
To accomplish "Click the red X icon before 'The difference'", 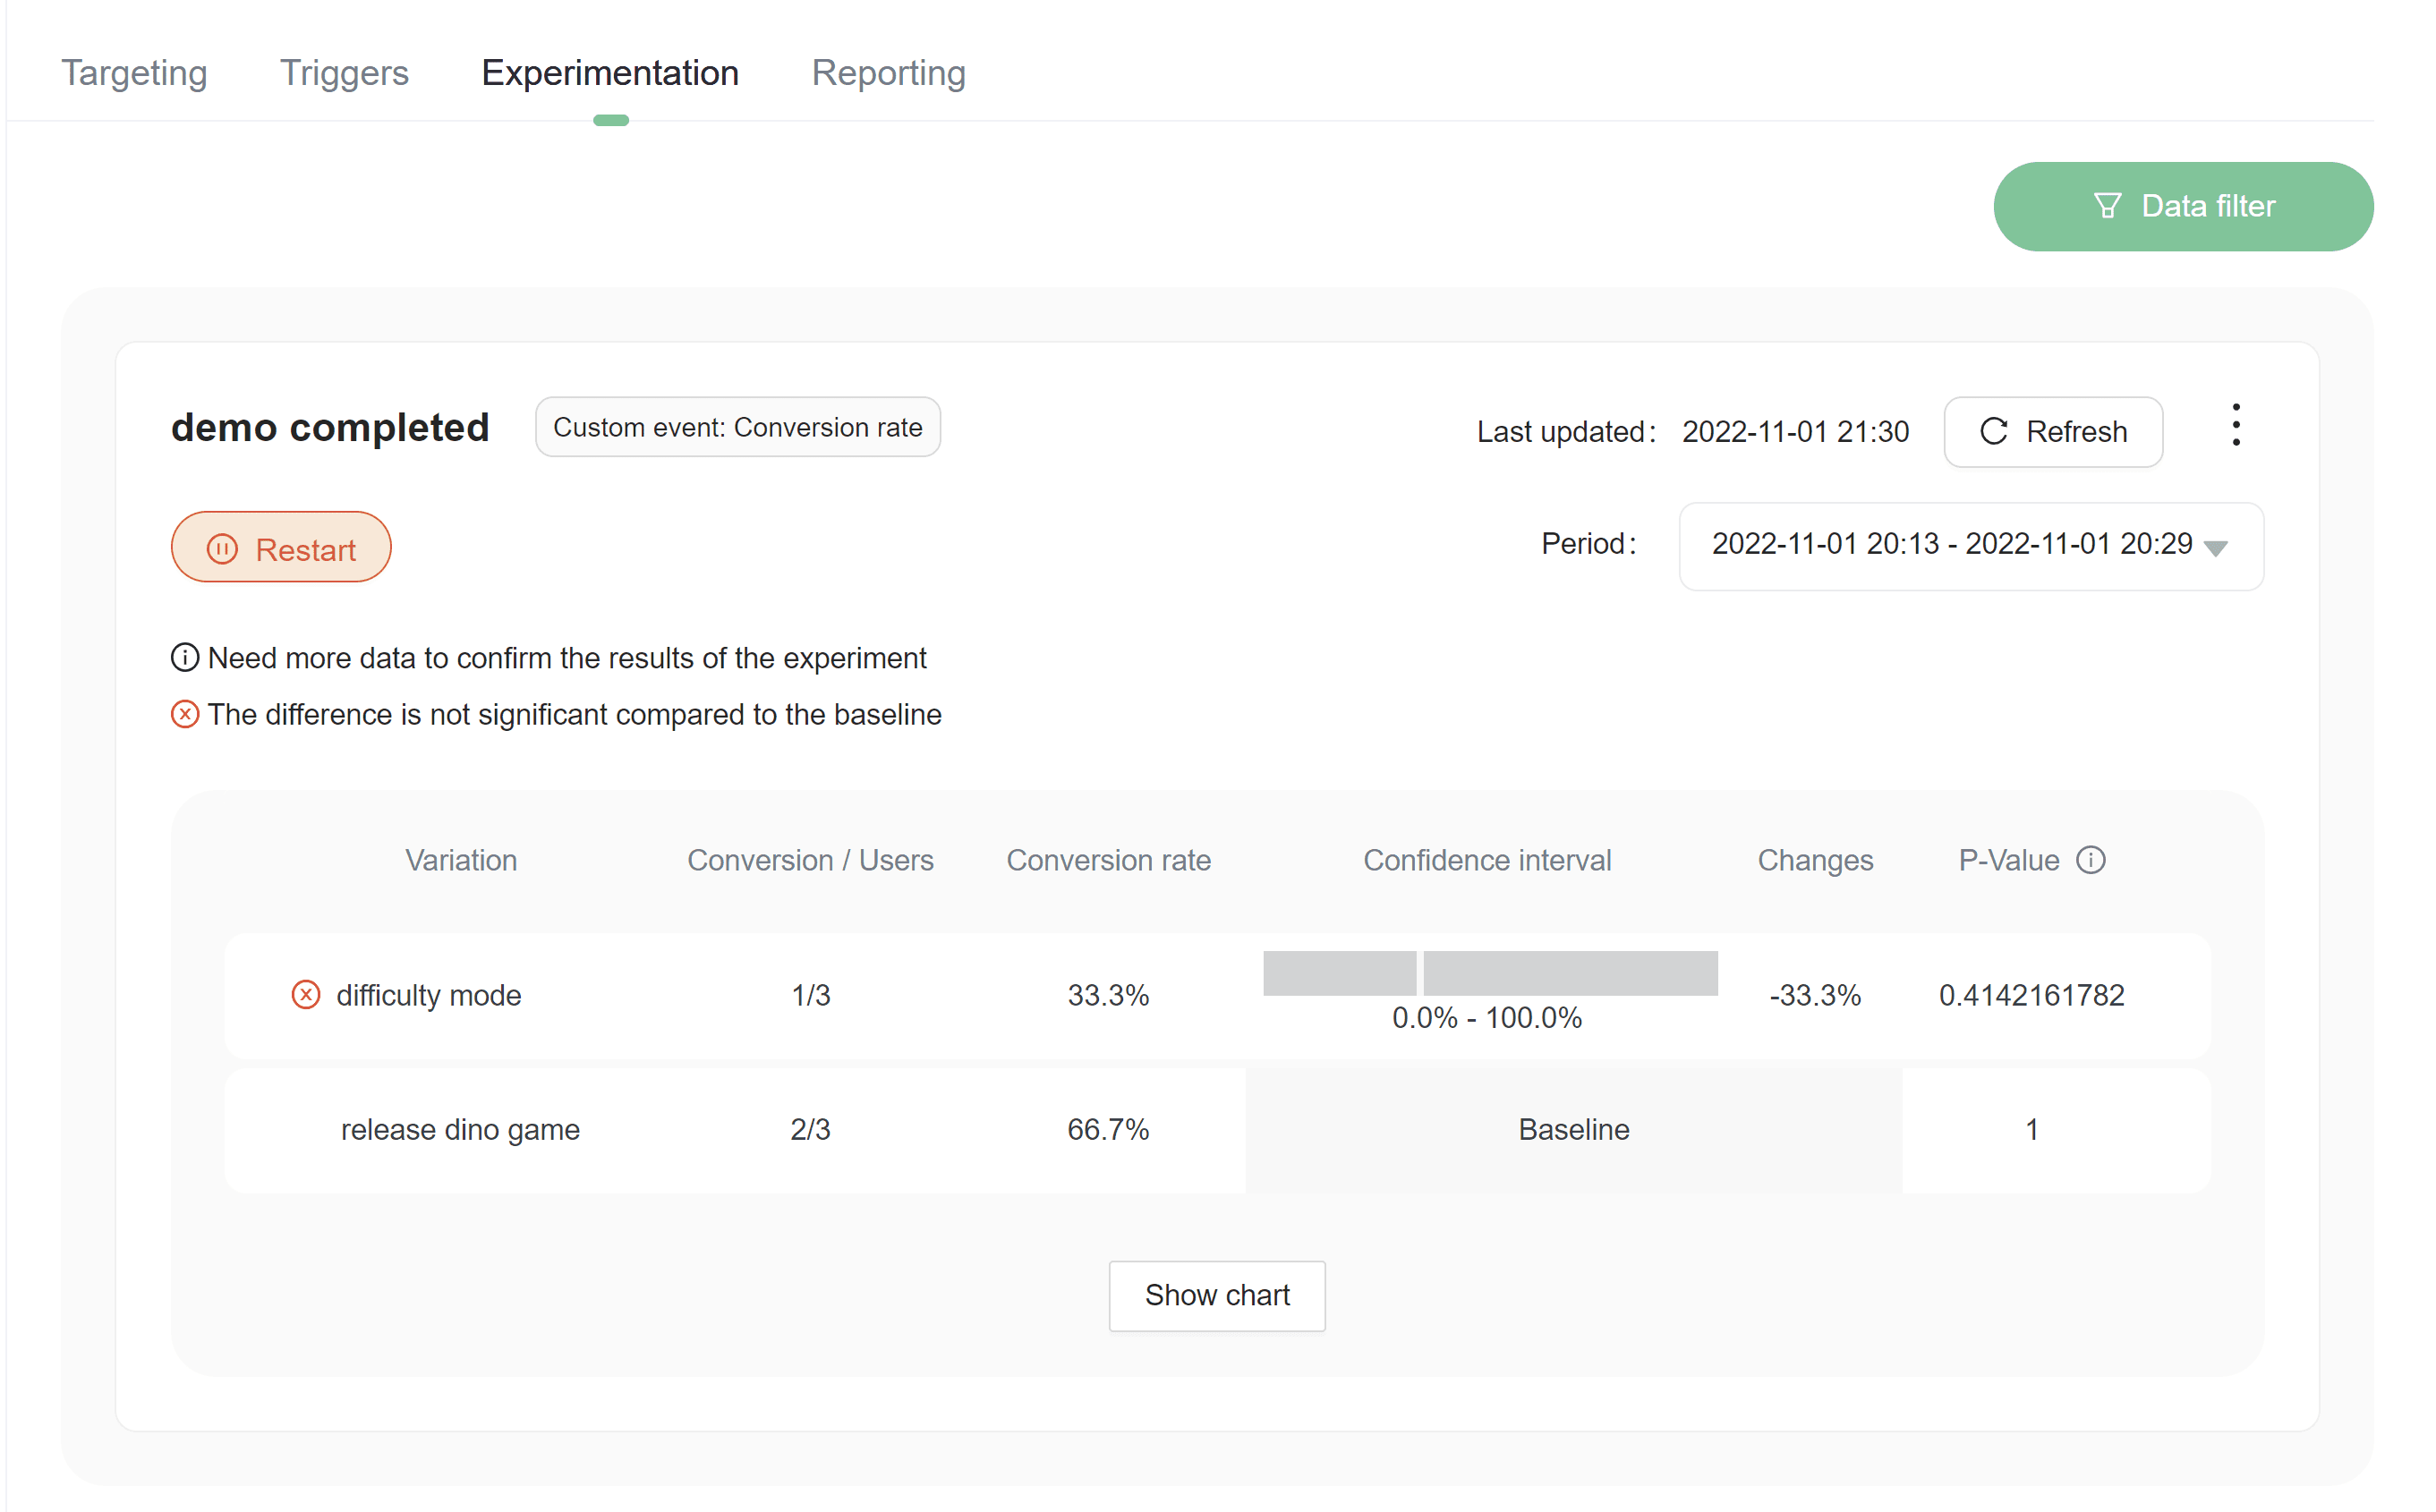I will point(185,715).
